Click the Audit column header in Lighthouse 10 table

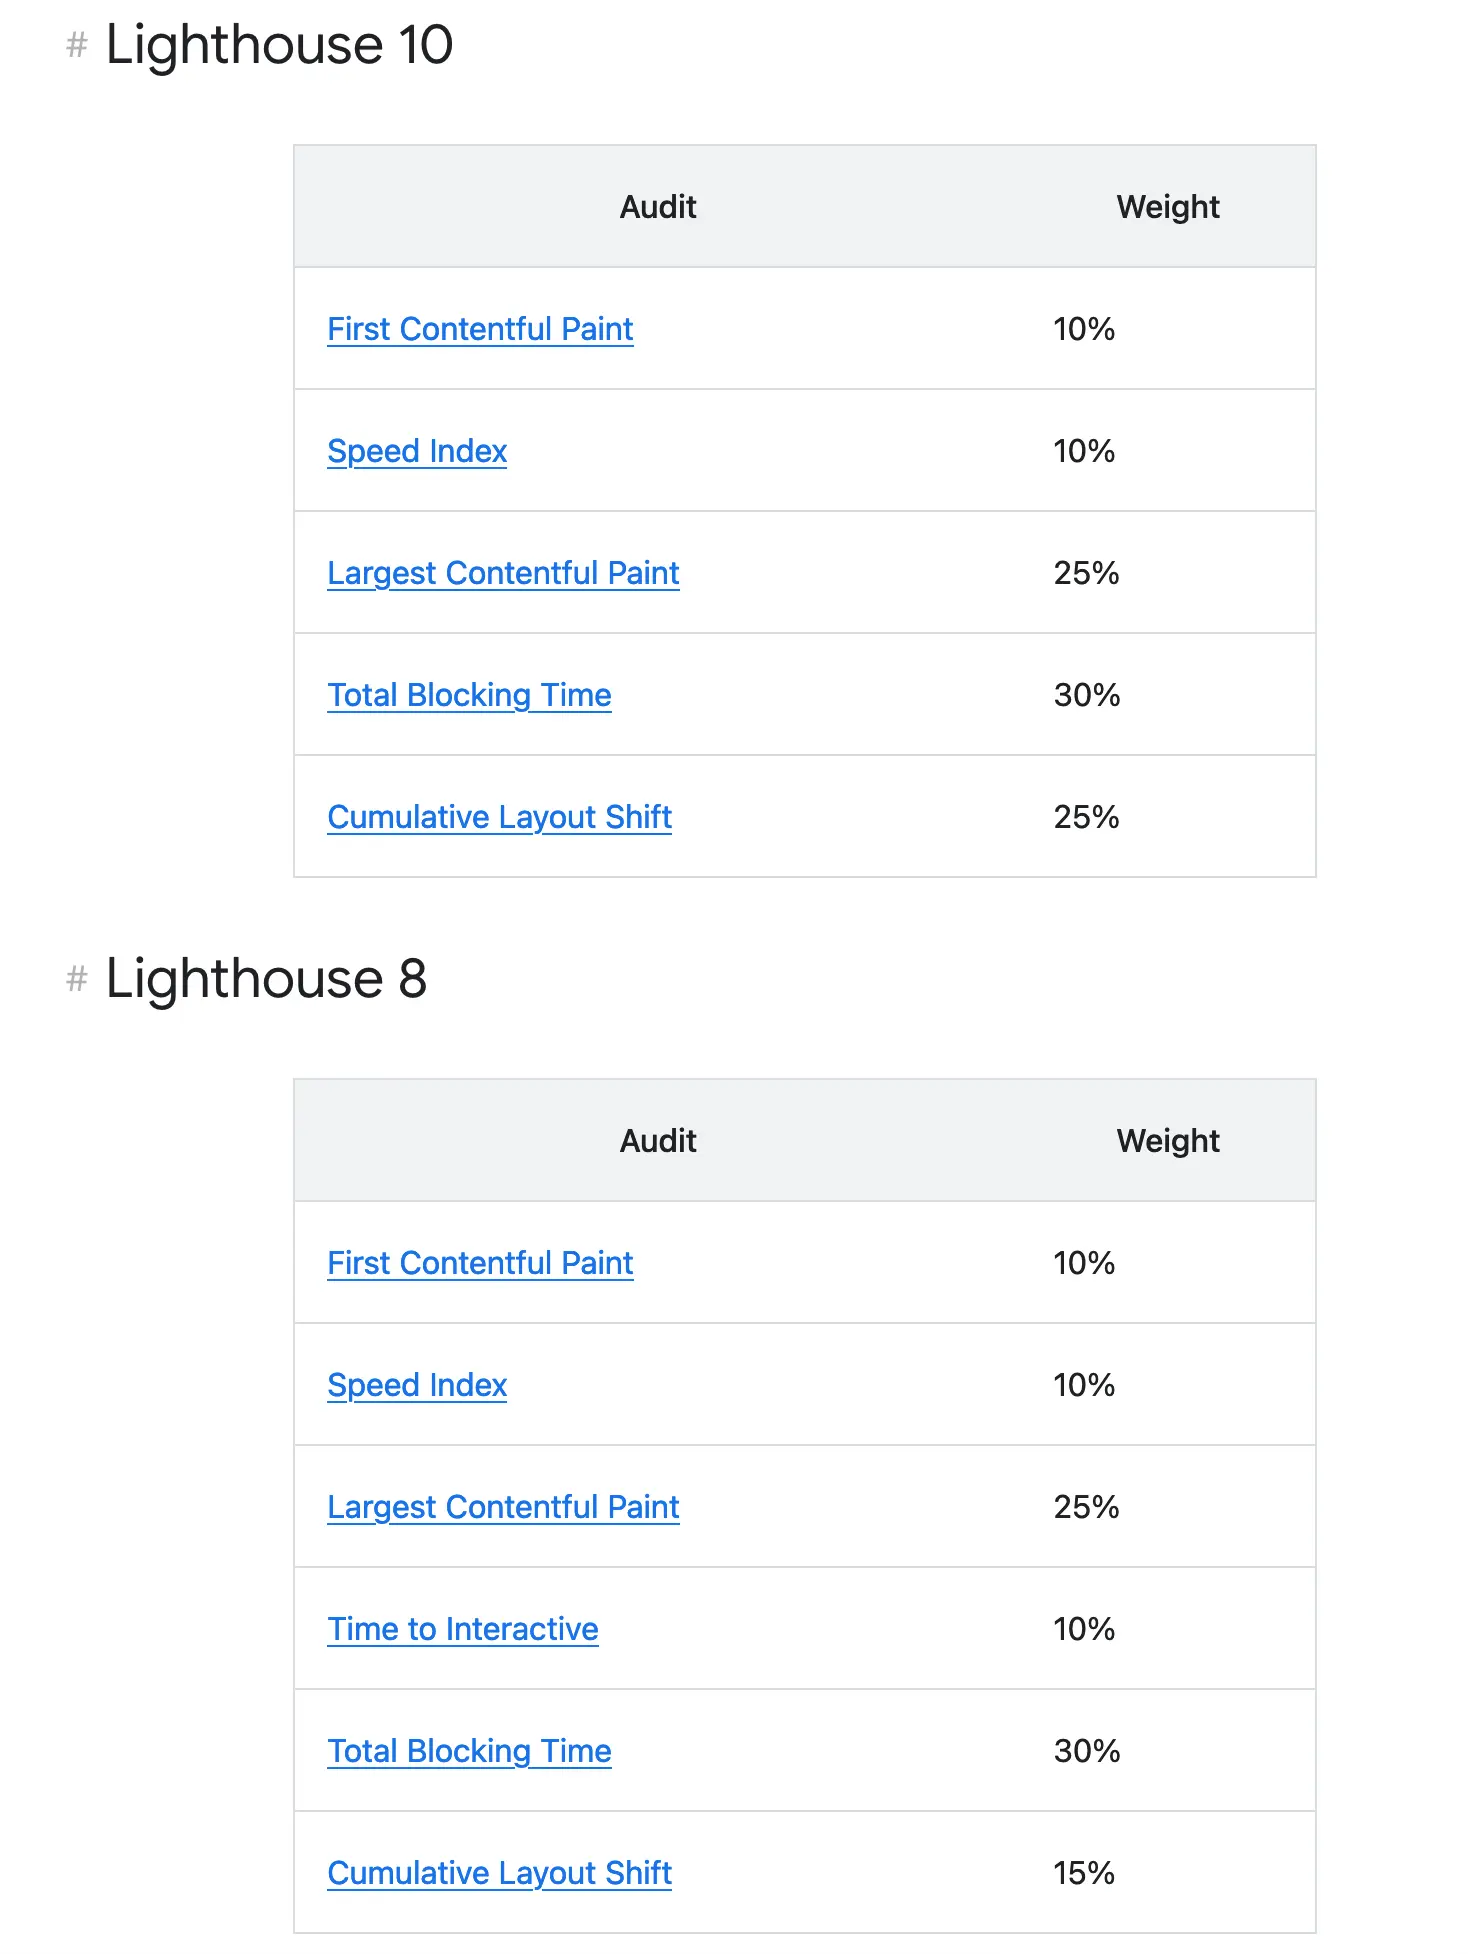[x=657, y=206]
